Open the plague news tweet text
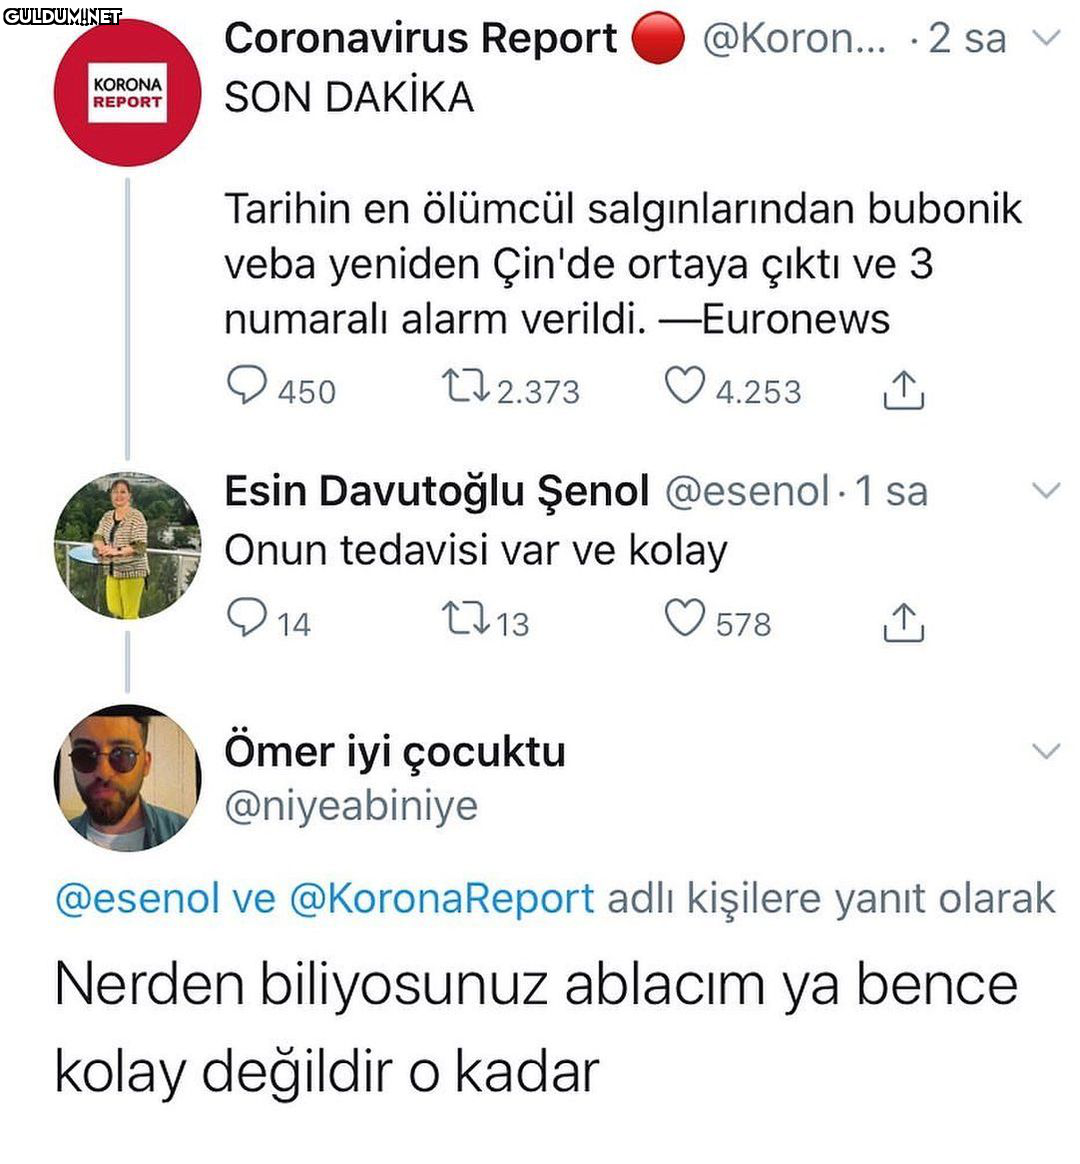The width and height of the screenshot is (1080, 1164). [622, 264]
